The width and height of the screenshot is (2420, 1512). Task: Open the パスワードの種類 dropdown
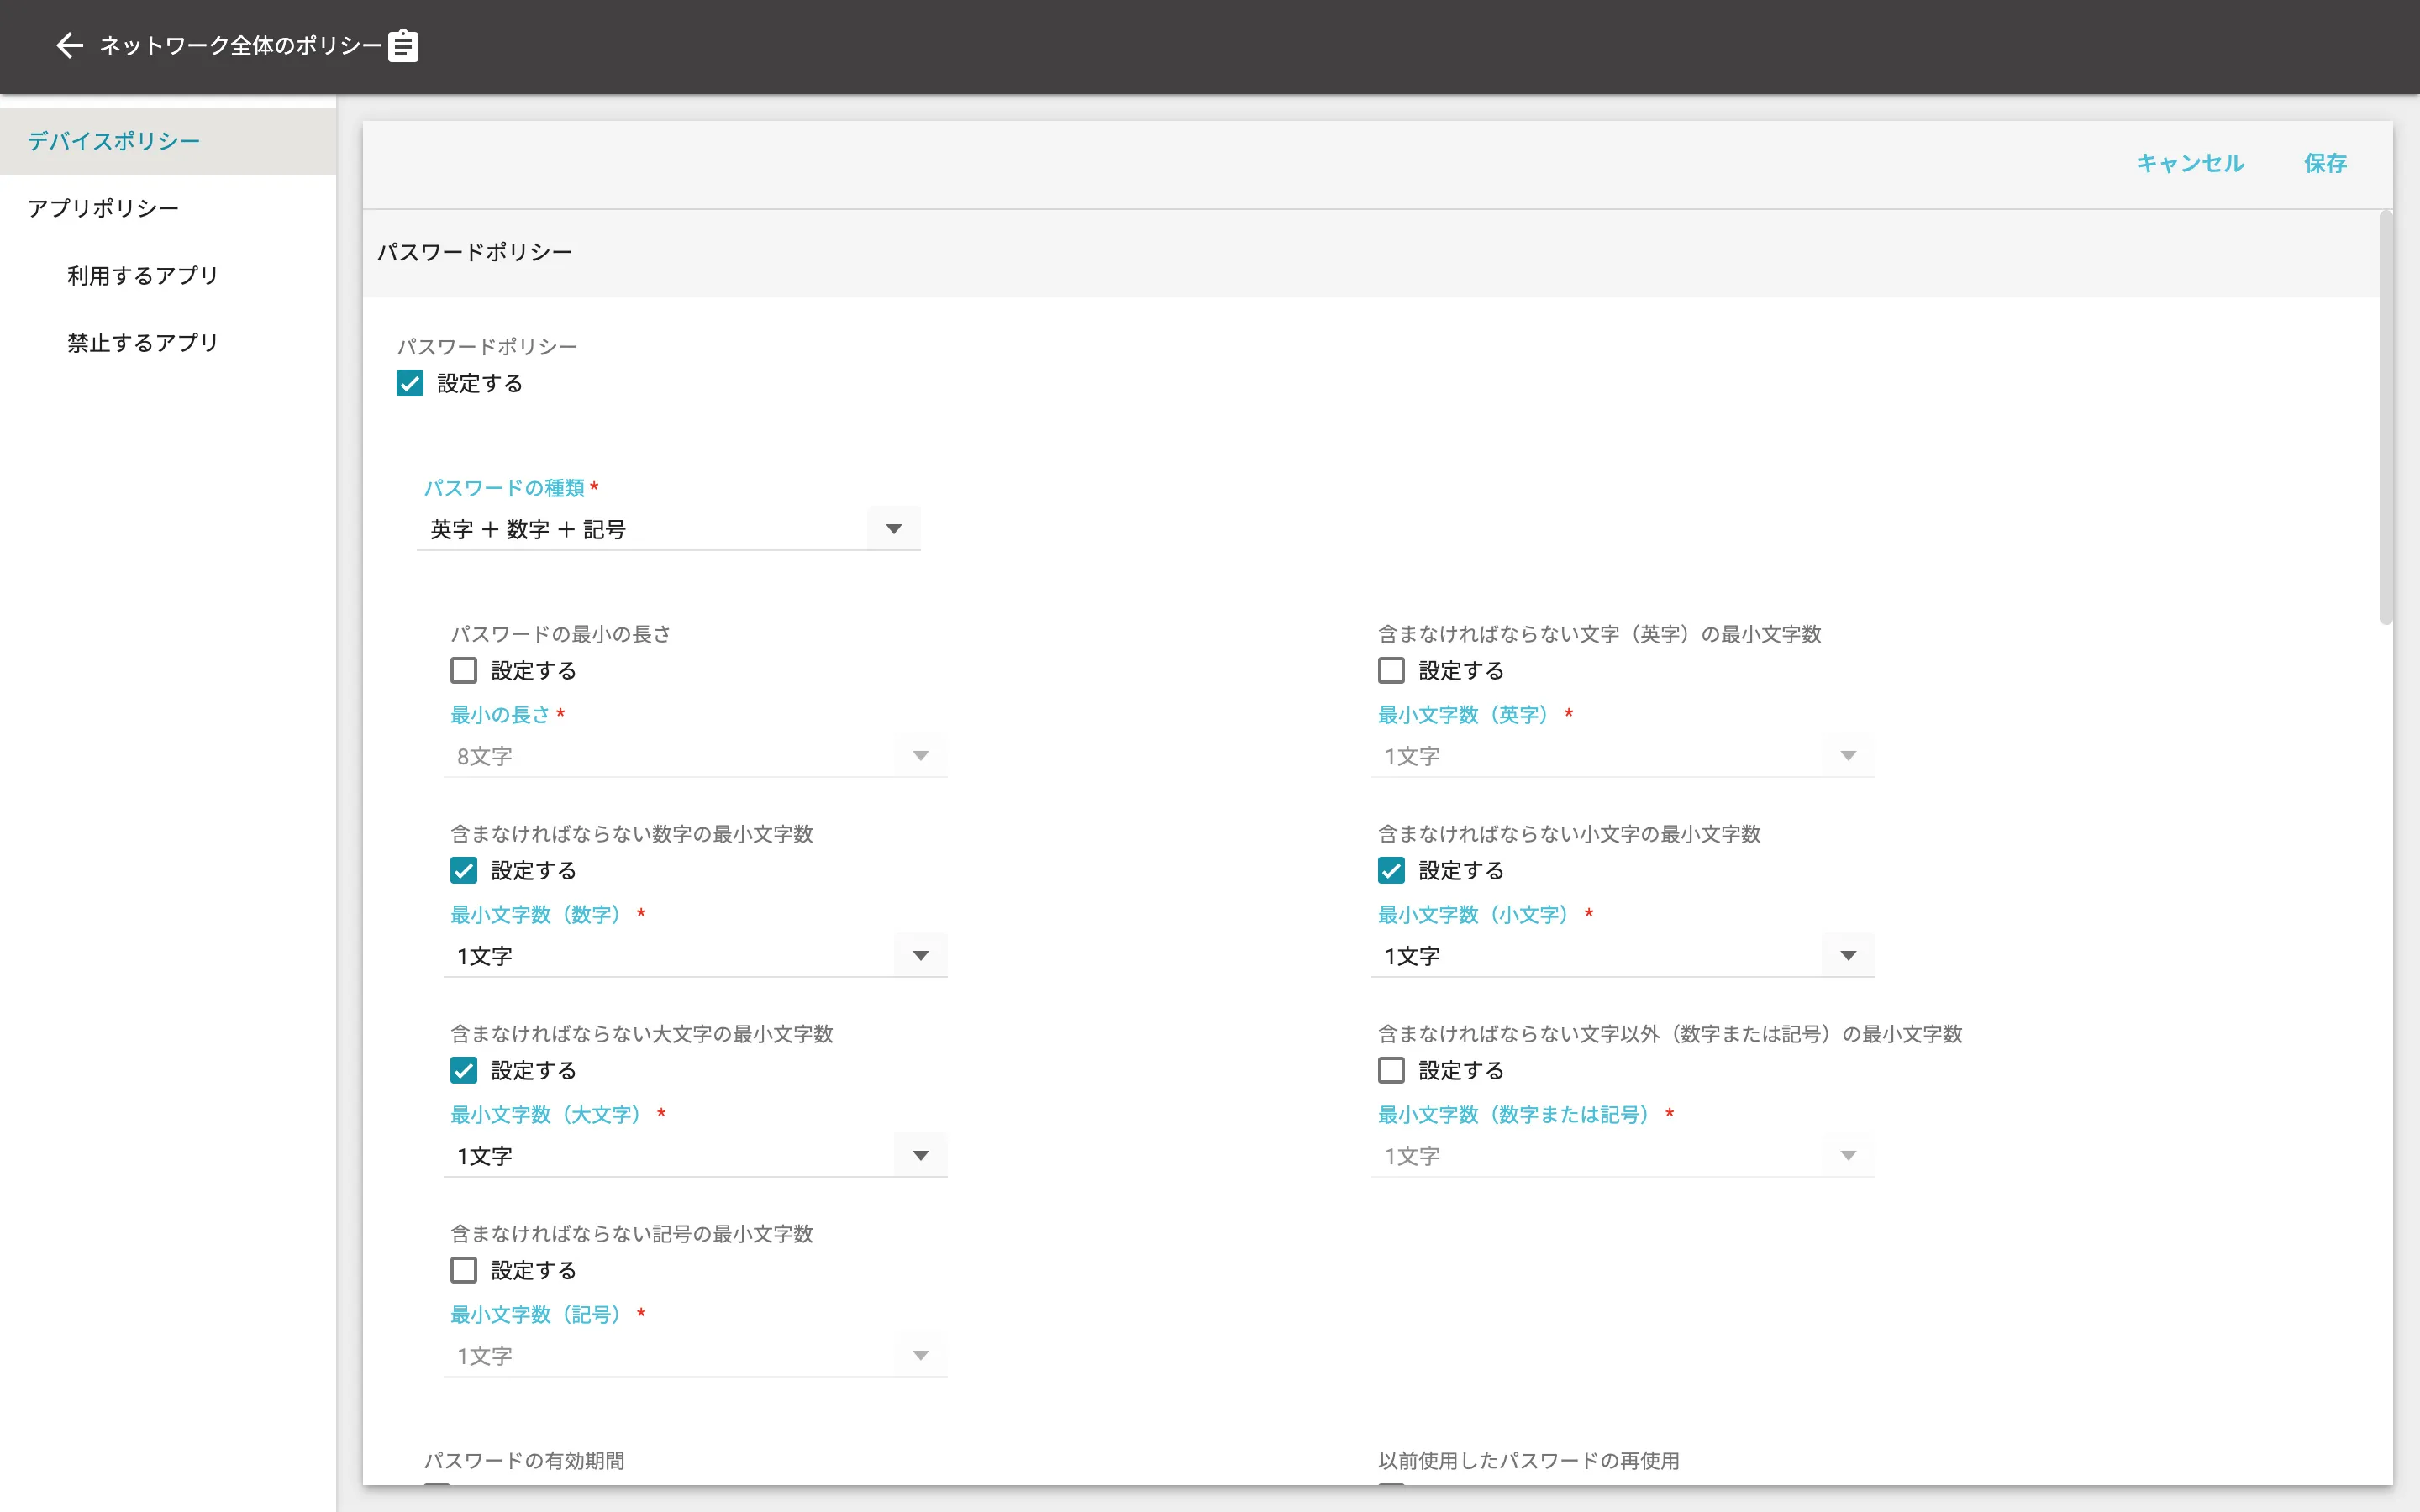coord(668,529)
